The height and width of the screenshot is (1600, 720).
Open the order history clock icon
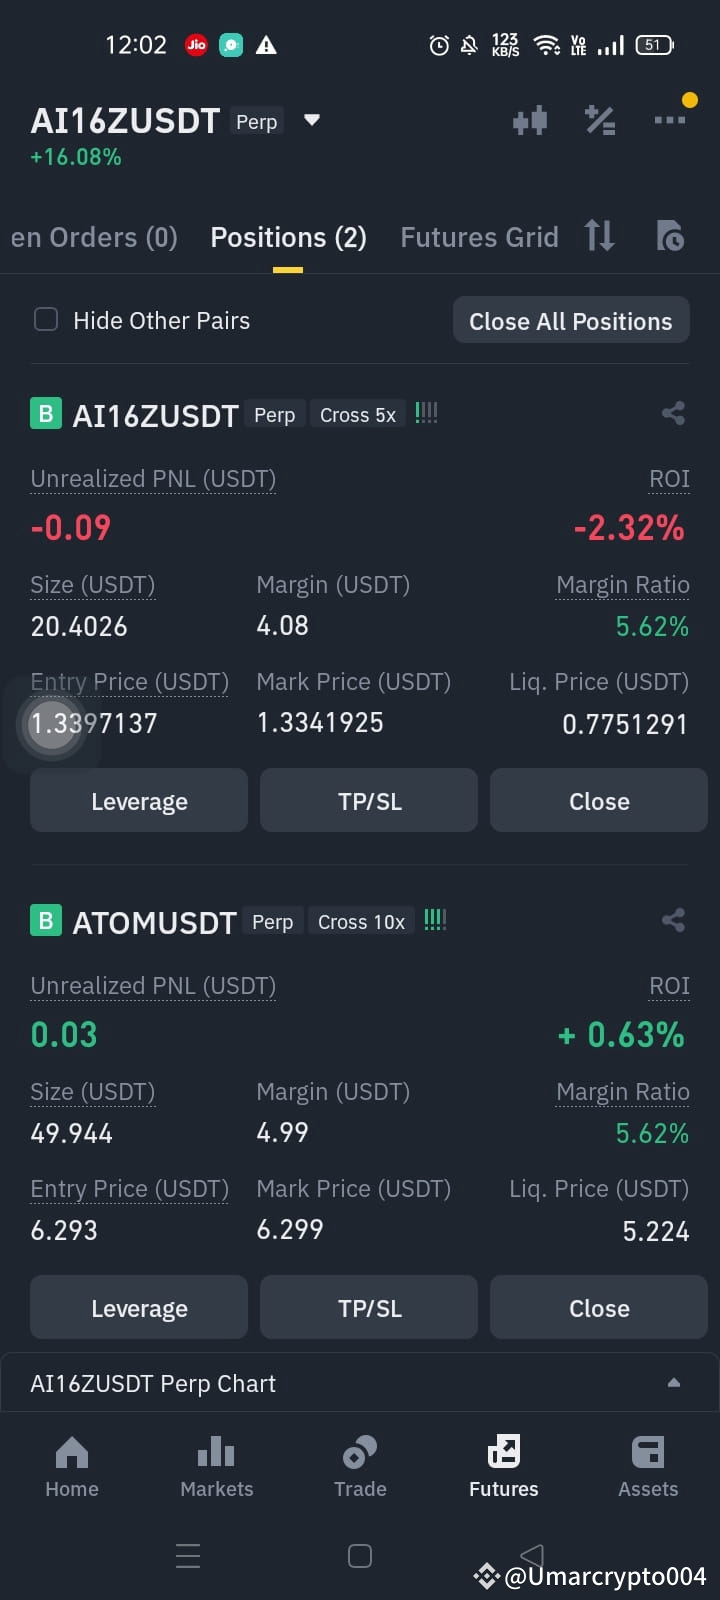670,236
